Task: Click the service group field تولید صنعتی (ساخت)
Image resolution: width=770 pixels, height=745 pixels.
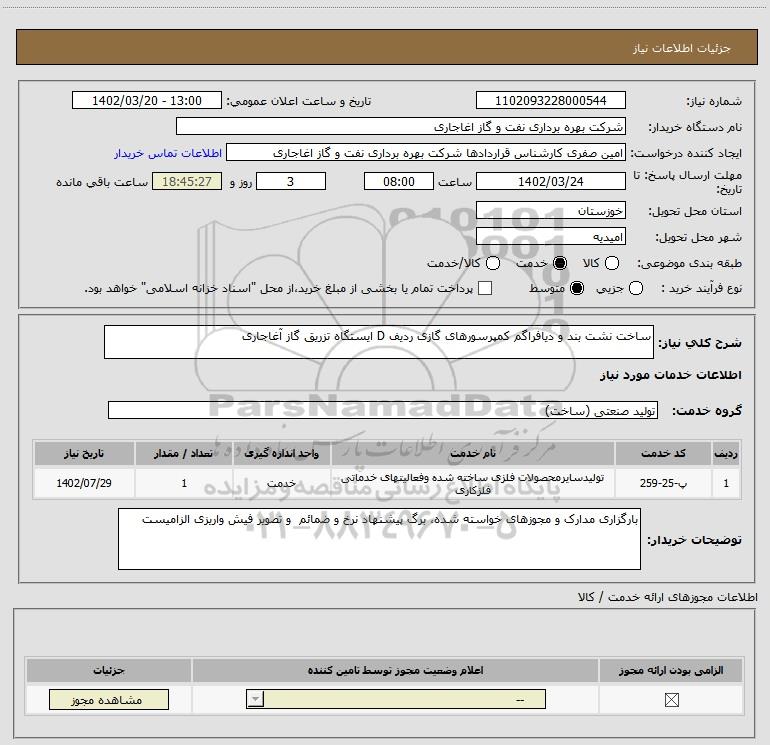Action: click(383, 410)
